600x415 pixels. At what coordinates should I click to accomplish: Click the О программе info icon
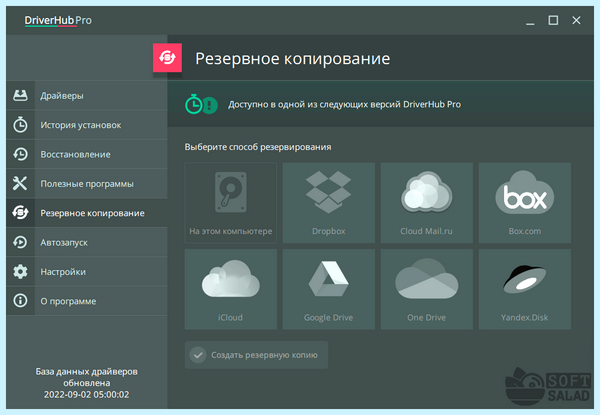coord(20,301)
